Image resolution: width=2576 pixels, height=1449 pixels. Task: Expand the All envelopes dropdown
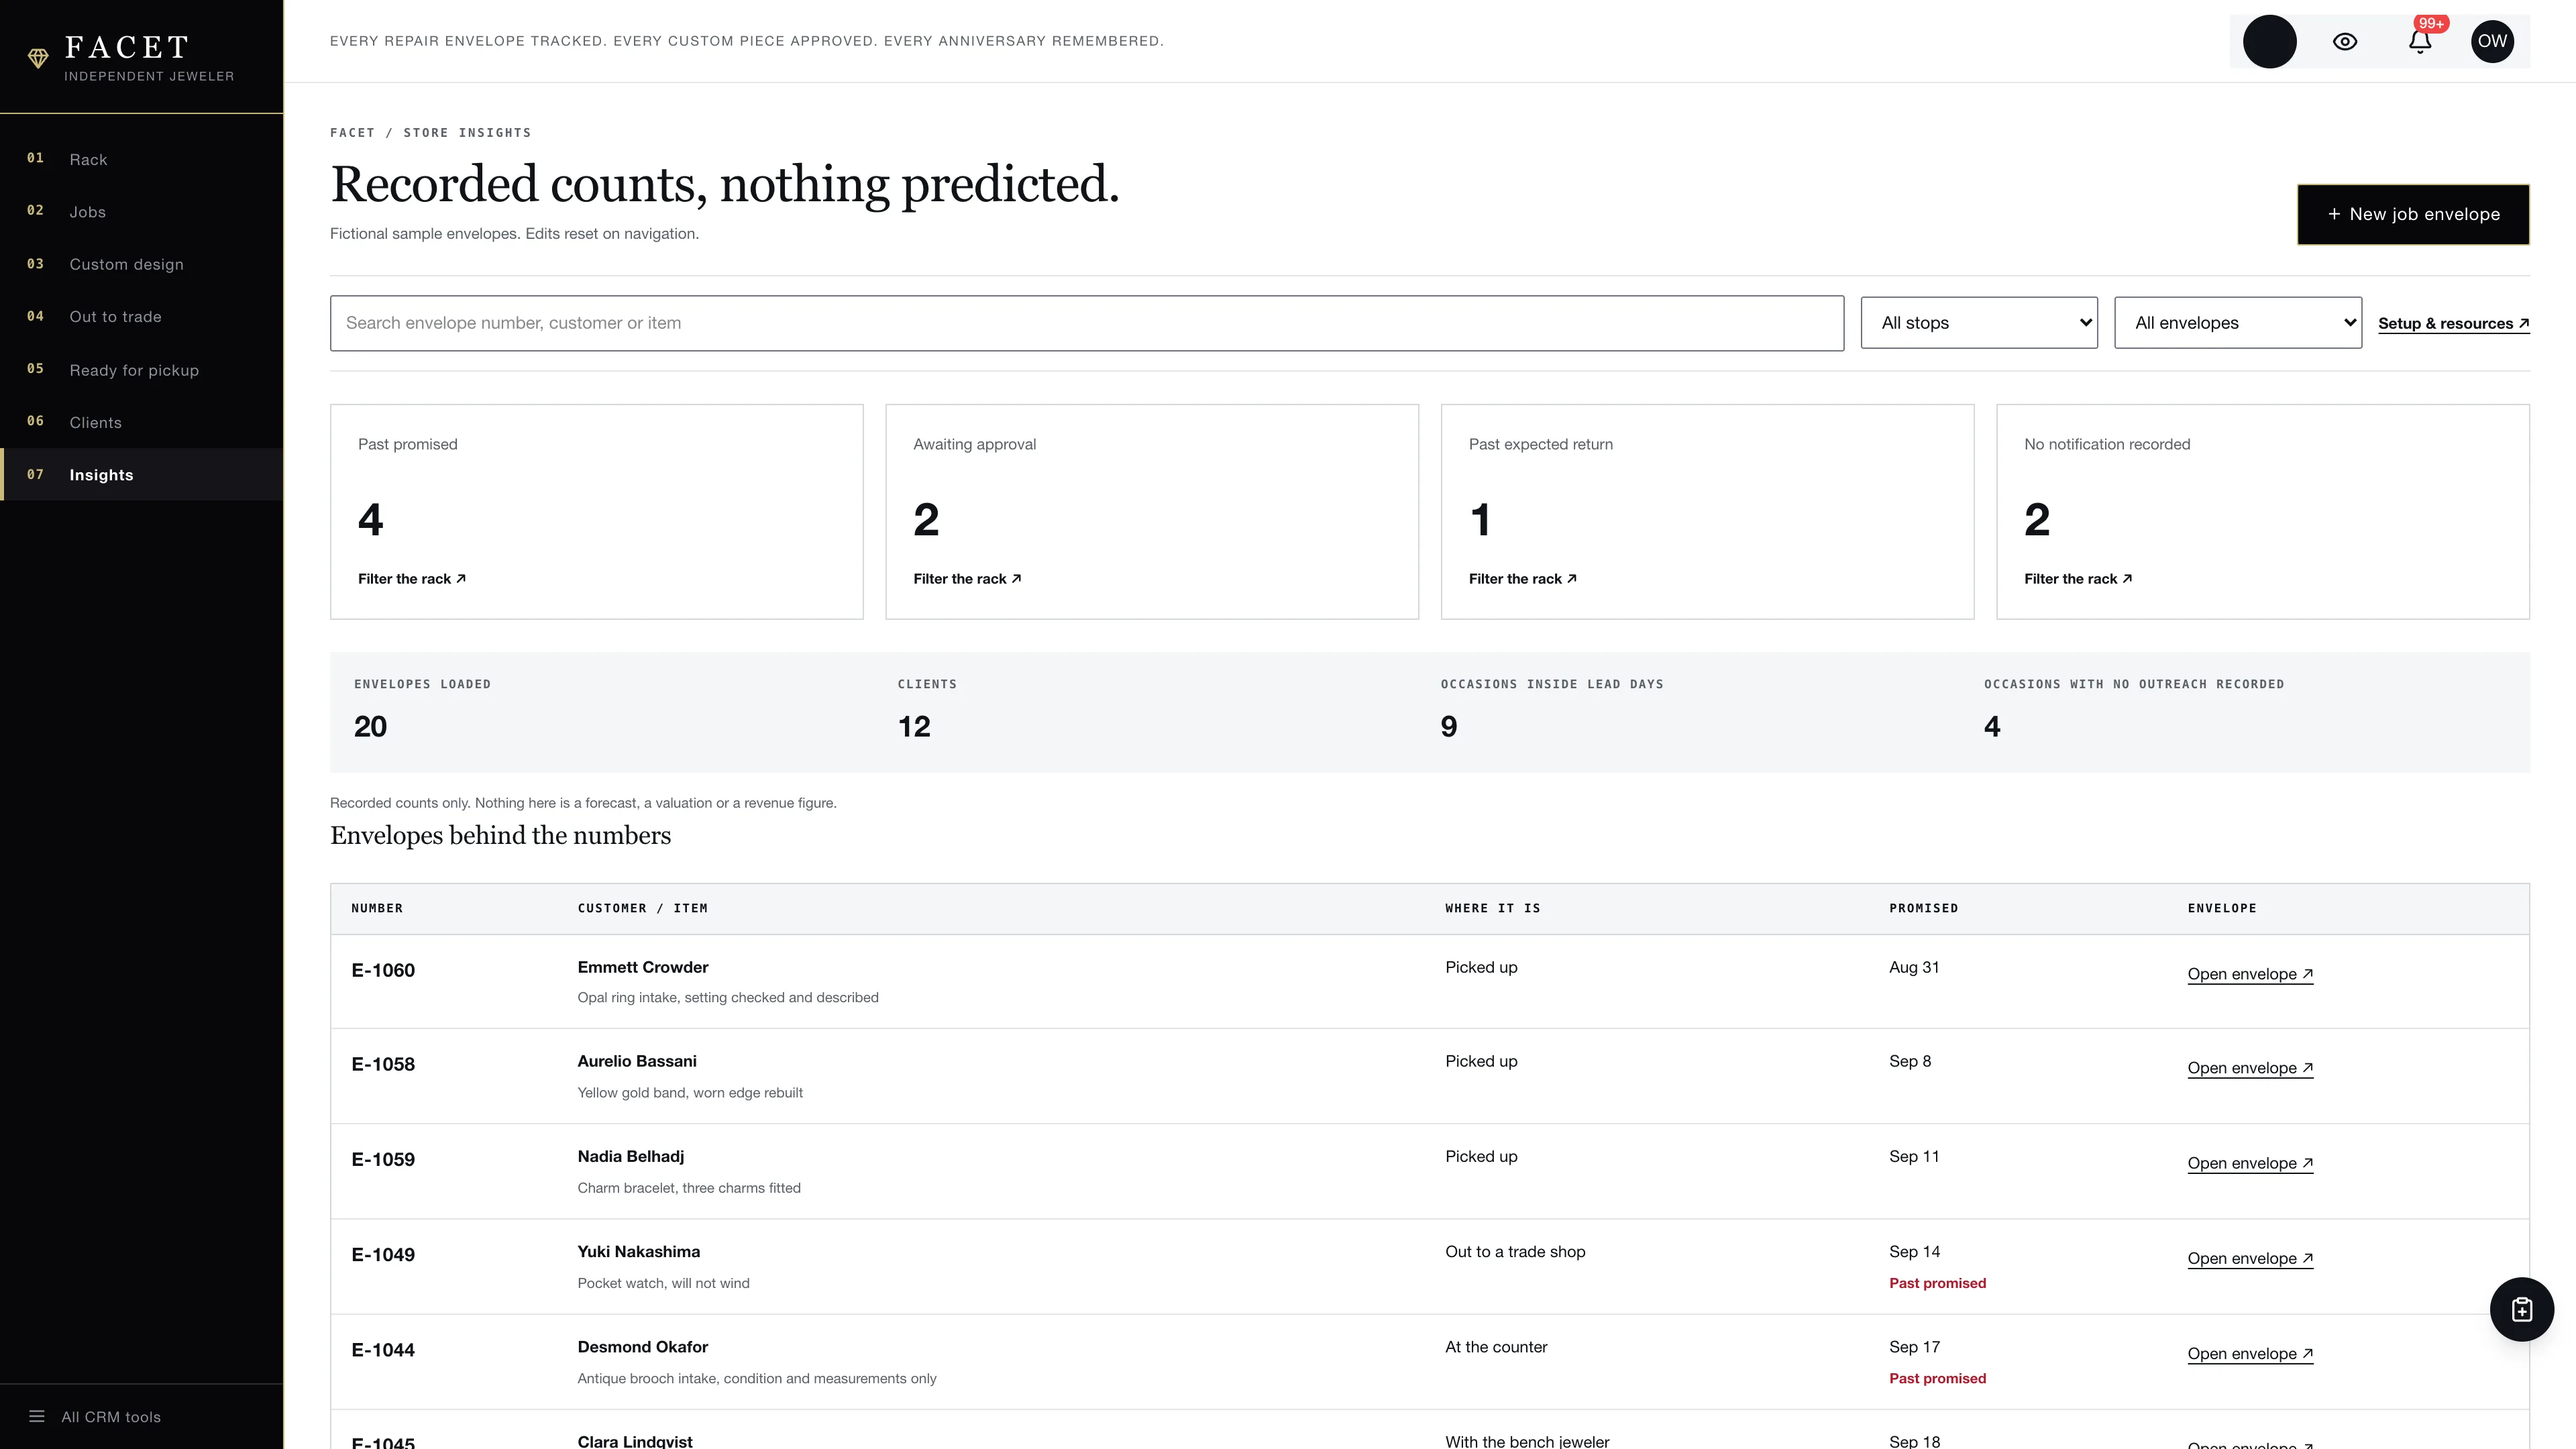tap(2238, 323)
